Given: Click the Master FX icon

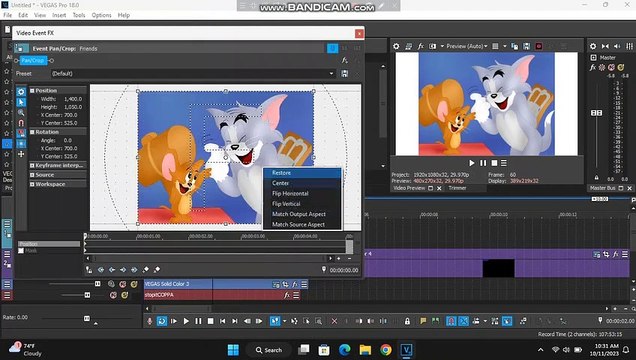Looking at the screenshot, I should (x=593, y=67).
